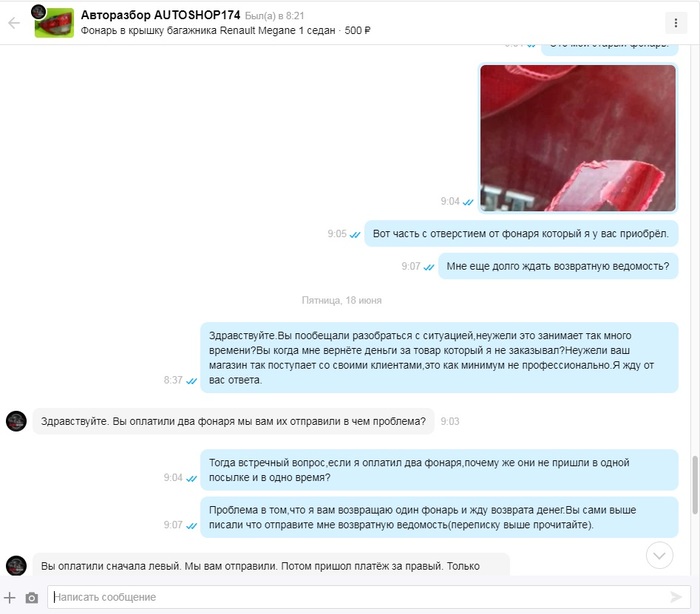Click the listing thumbnail in the header

click(54, 23)
